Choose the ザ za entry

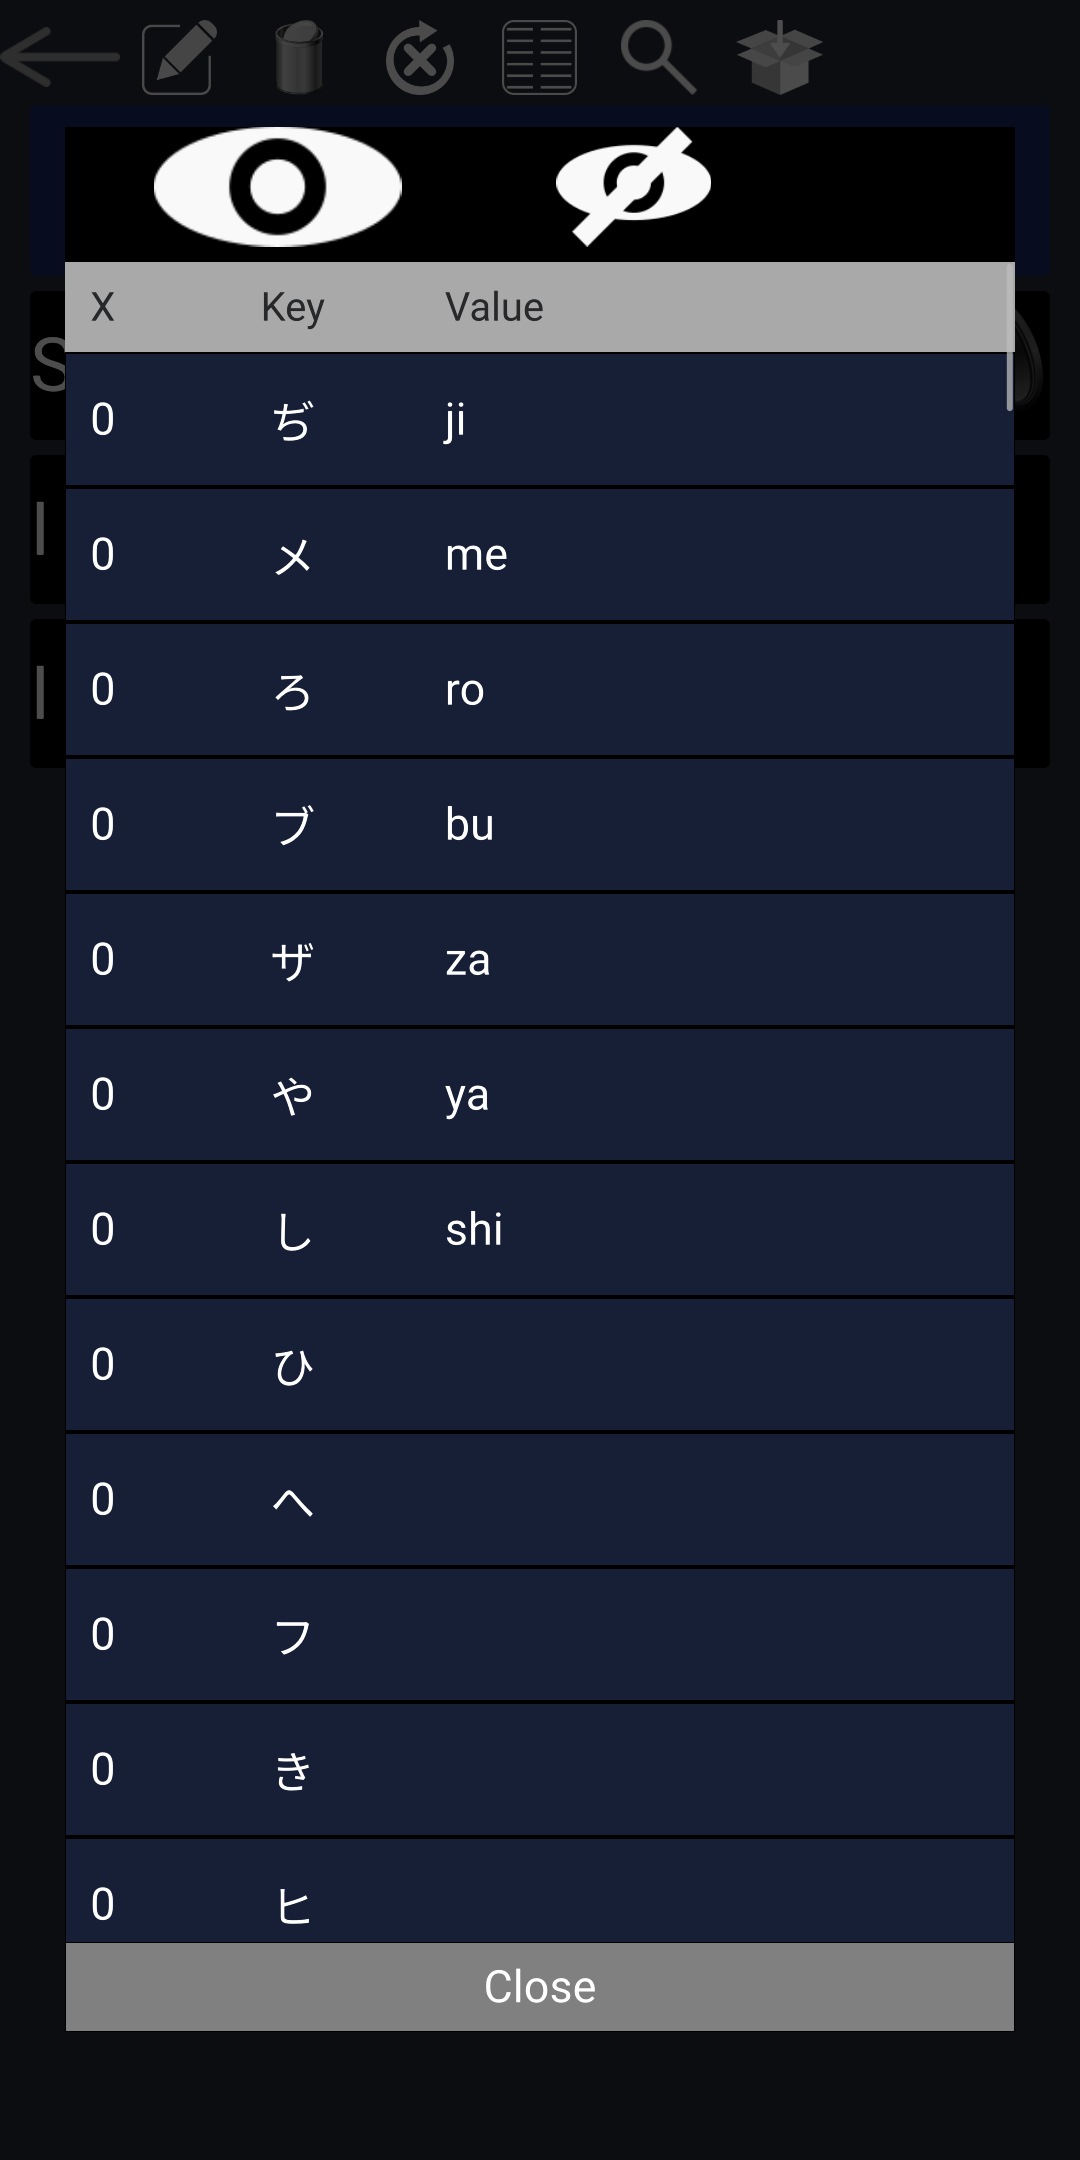[540, 960]
